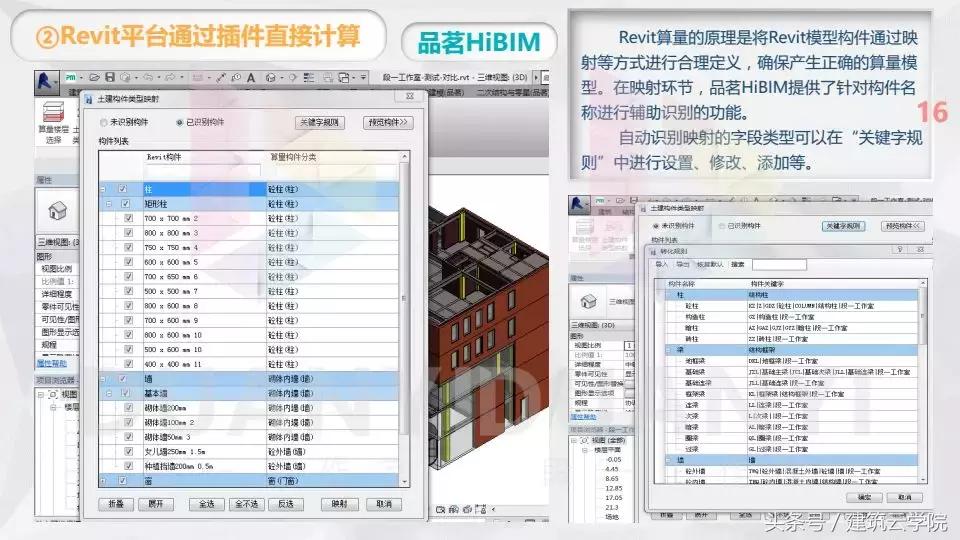This screenshot has height=540, width=960.
Task: Click the 展开 button in left dialog
Action: click(x=156, y=504)
